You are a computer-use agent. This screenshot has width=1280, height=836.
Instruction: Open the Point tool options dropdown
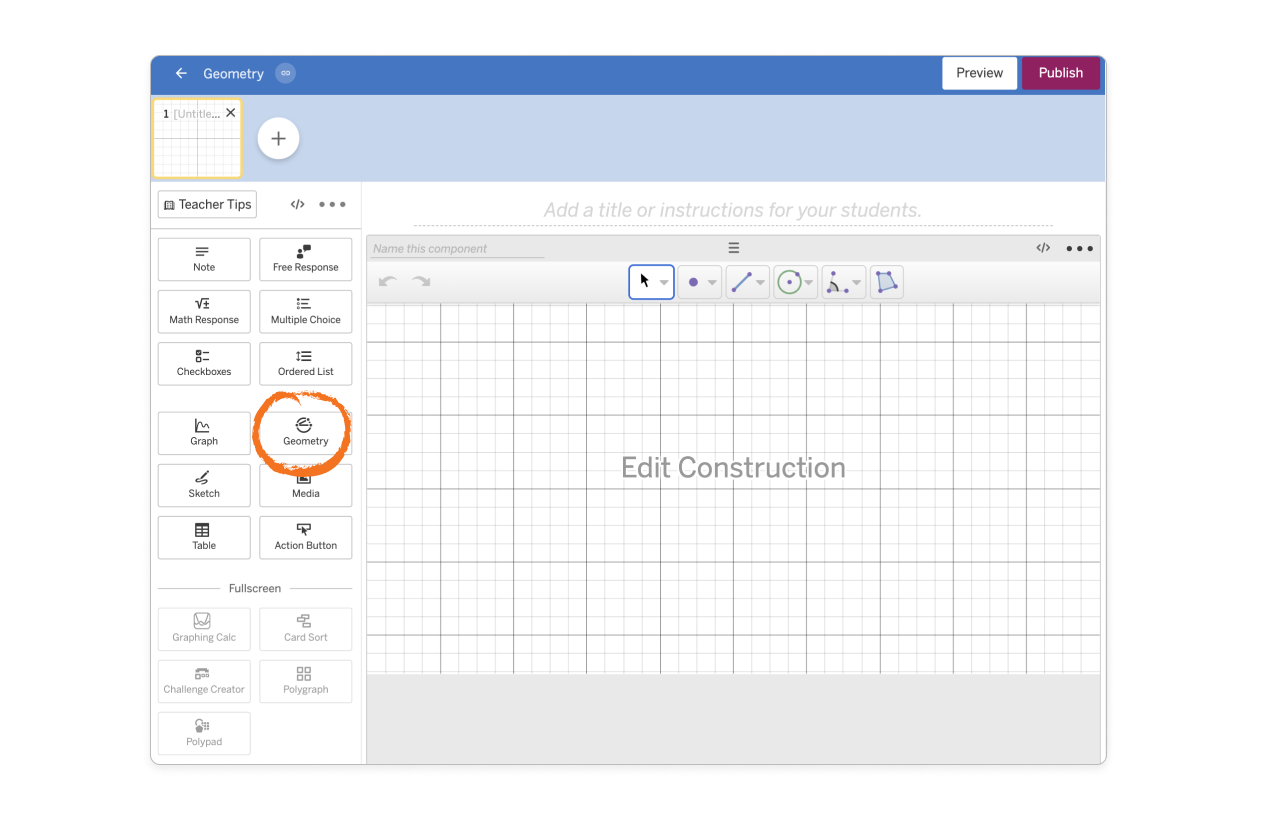[711, 281]
